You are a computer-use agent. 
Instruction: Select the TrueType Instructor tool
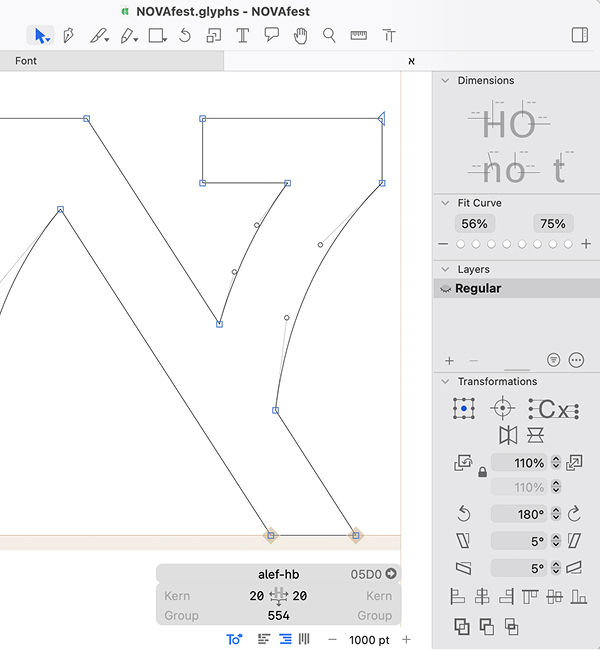tap(389, 36)
